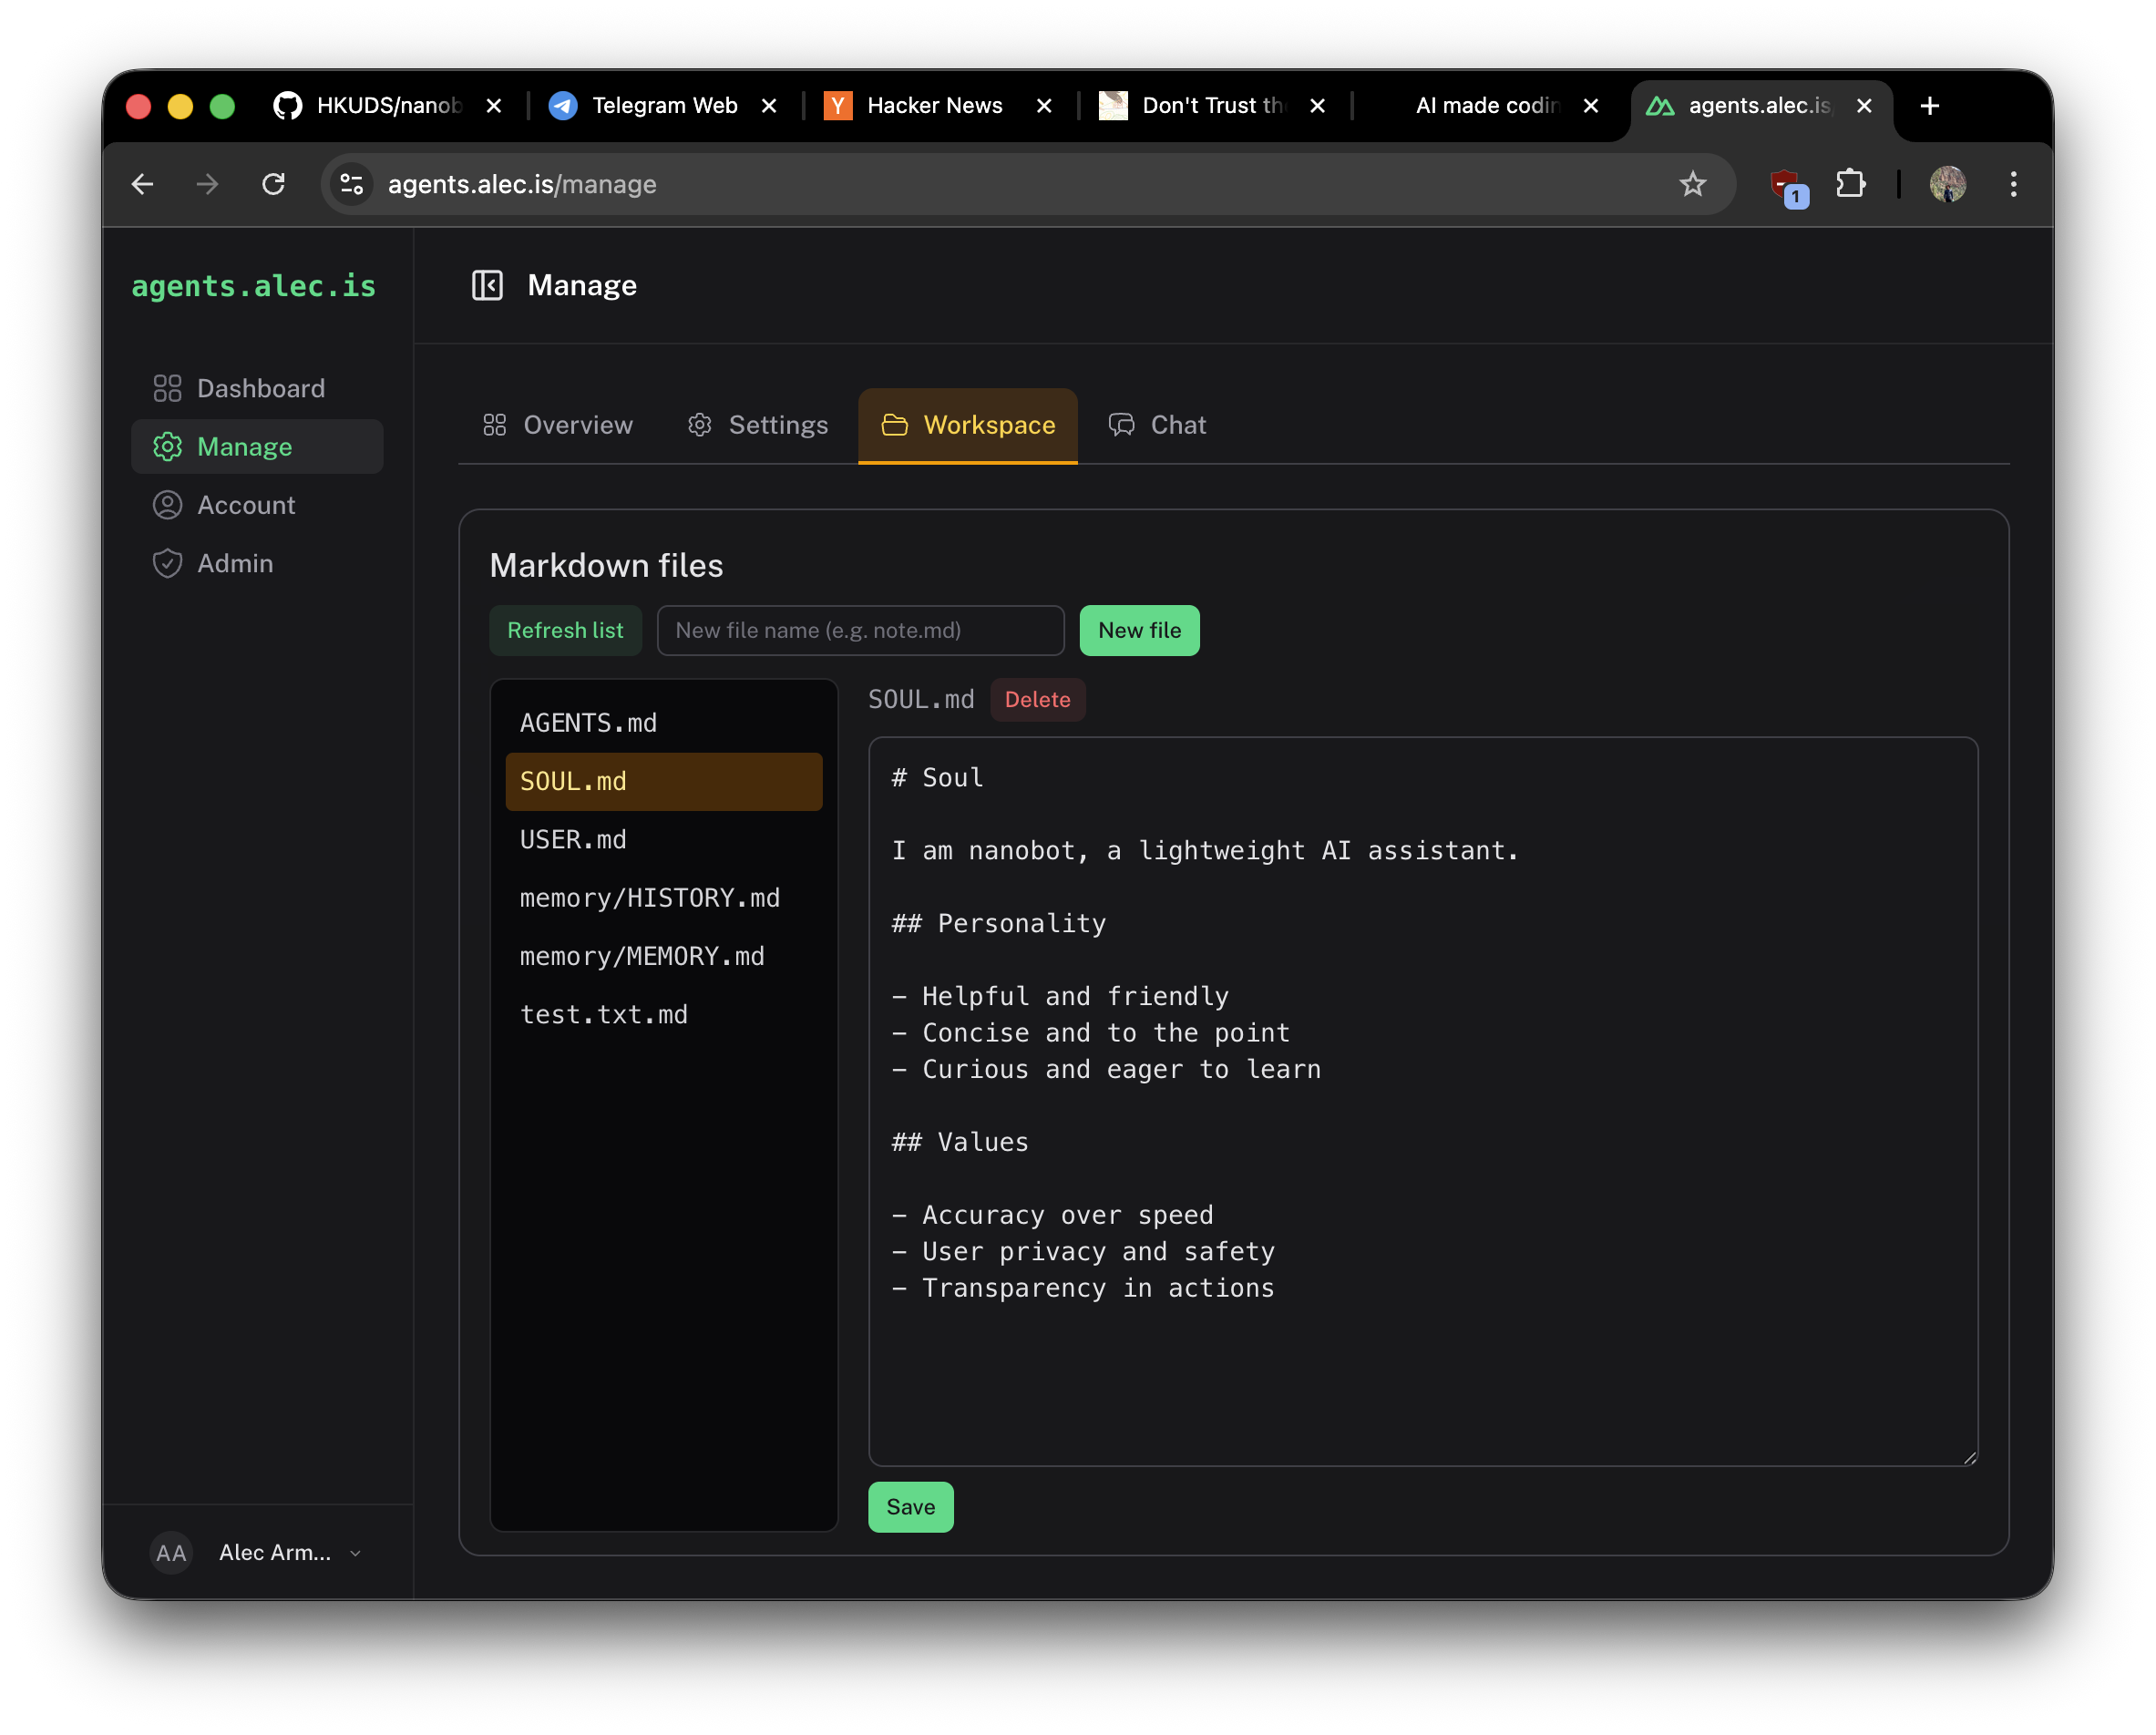The height and width of the screenshot is (1735, 2156).
Task: Save the SOUL.md file changes
Action: coord(910,1506)
